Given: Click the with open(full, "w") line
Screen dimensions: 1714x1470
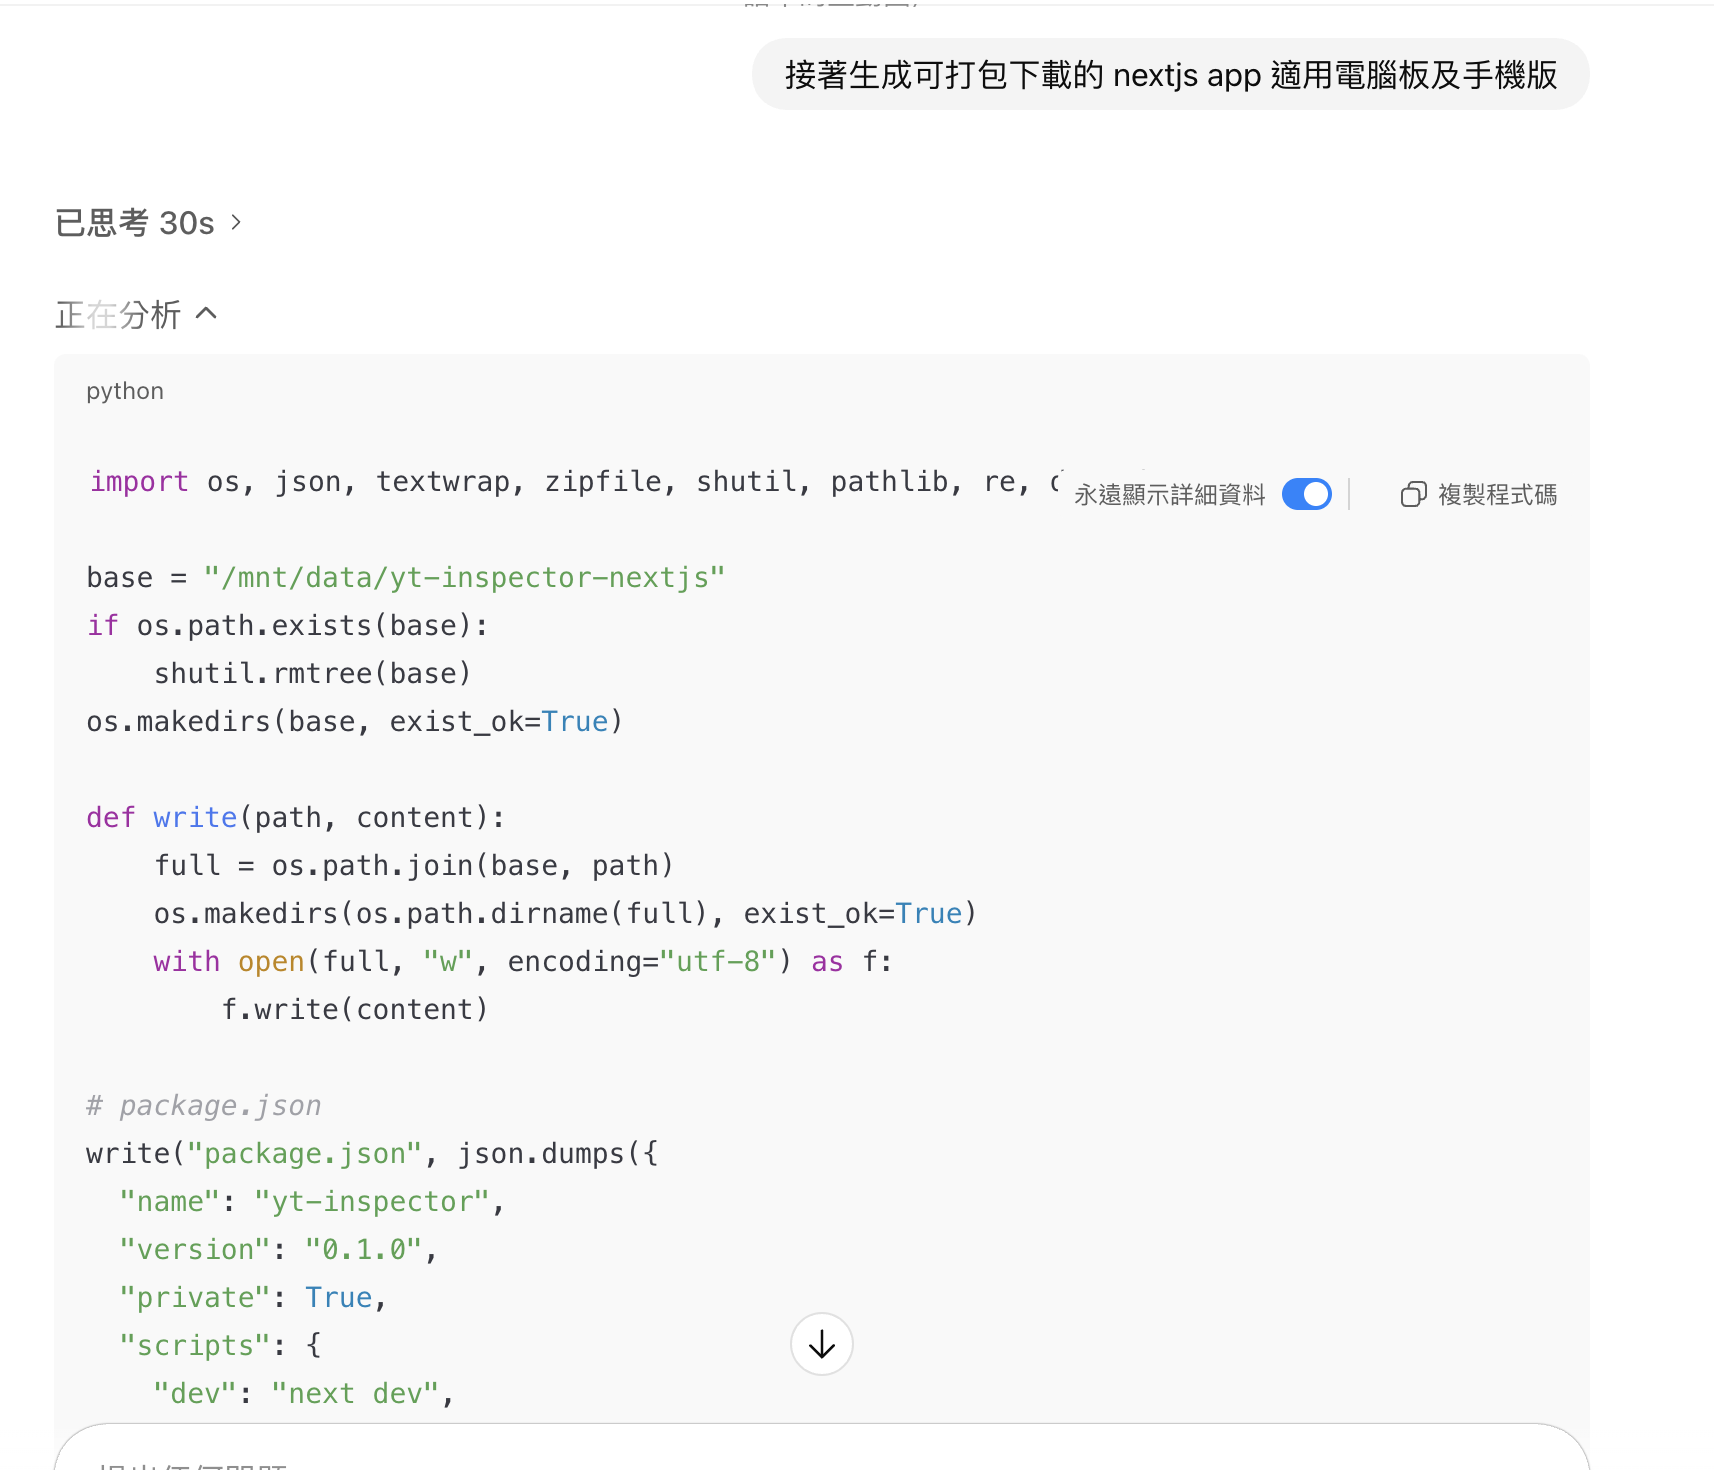Looking at the screenshot, I should [522, 962].
